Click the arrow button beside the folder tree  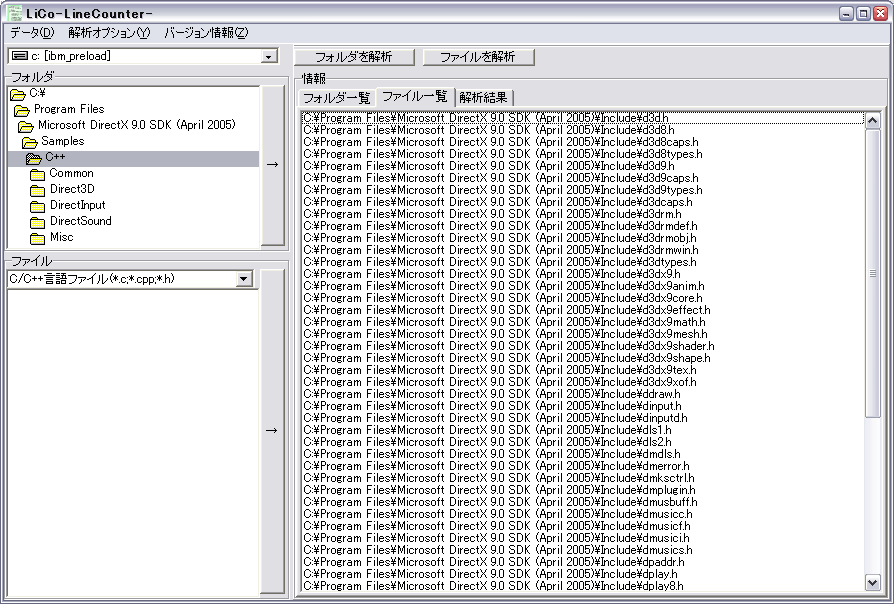pyautogui.click(x=273, y=165)
